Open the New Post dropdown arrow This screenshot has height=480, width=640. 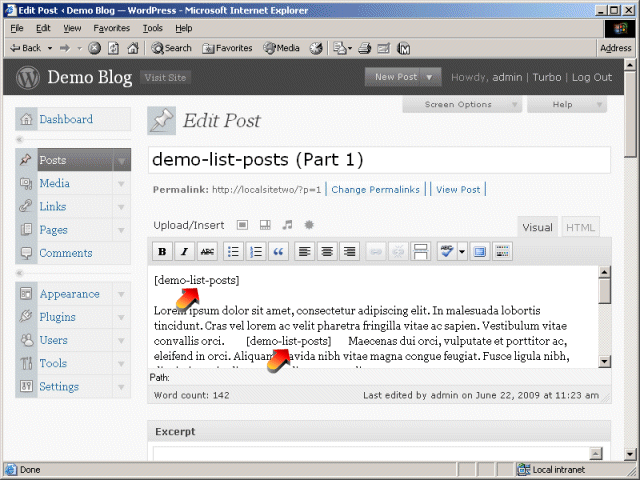429,77
